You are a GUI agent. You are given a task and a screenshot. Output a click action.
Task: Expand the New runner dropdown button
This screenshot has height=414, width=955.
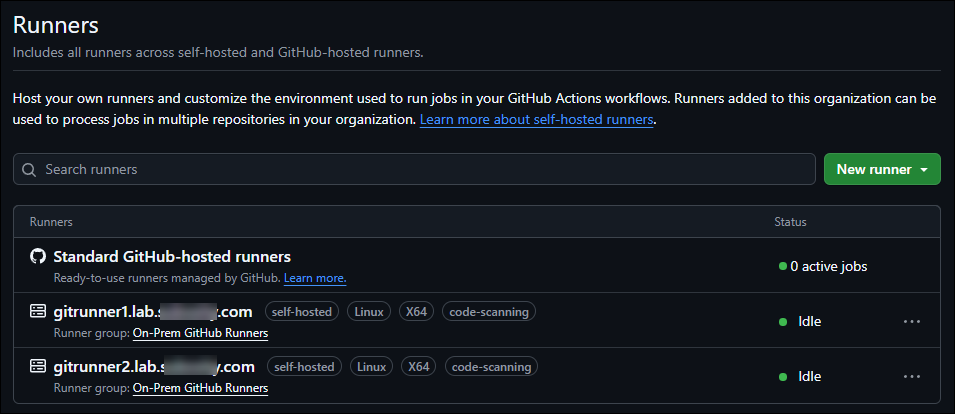(881, 169)
